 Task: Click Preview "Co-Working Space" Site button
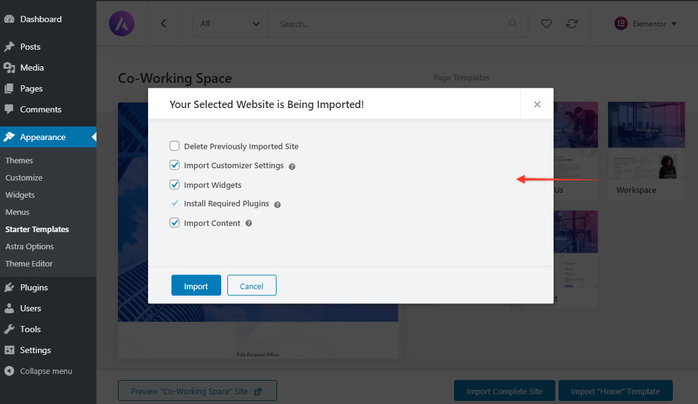tap(197, 391)
